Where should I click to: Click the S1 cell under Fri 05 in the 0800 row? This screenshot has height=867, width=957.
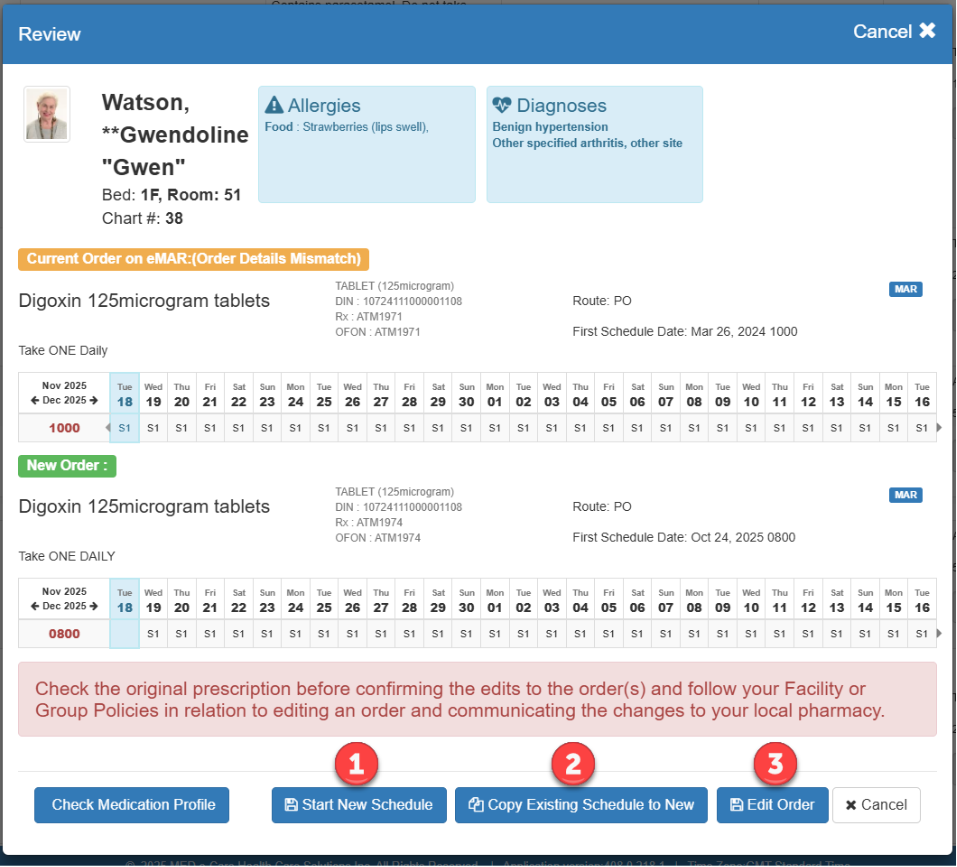[609, 633]
